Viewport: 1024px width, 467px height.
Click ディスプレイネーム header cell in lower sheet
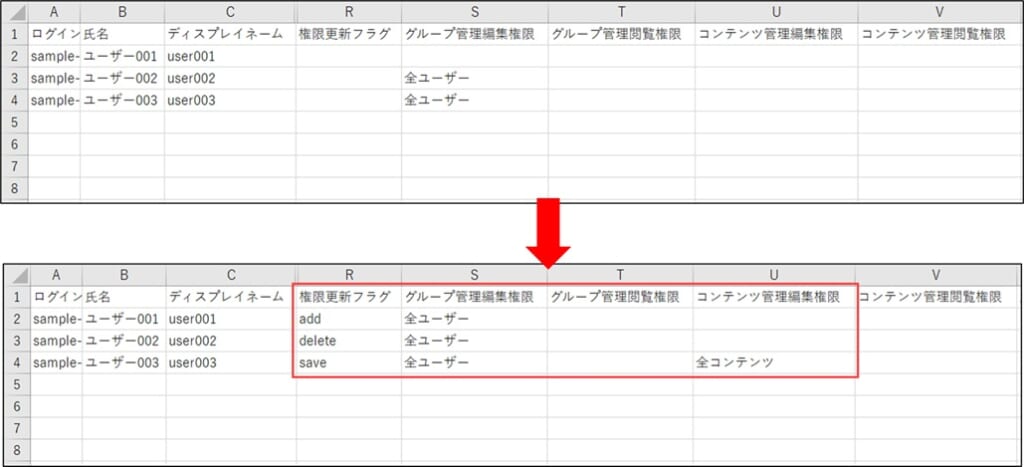[x=231, y=297]
